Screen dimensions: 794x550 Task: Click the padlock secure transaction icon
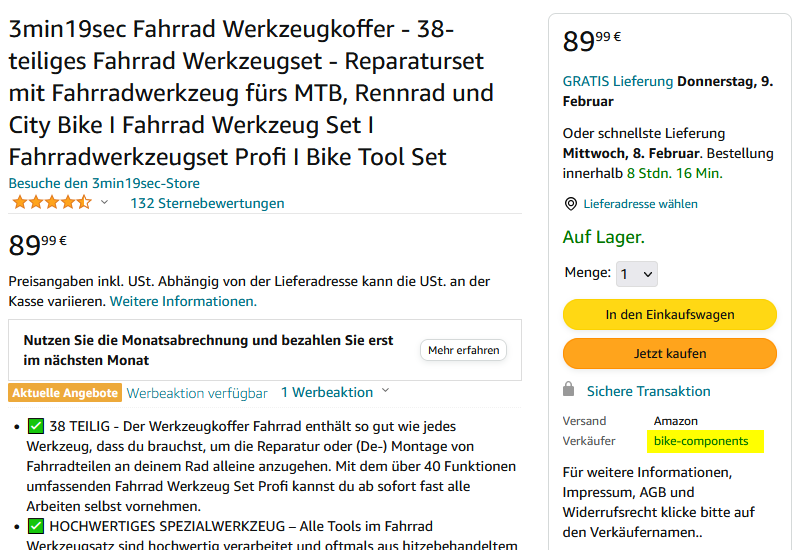[569, 390]
